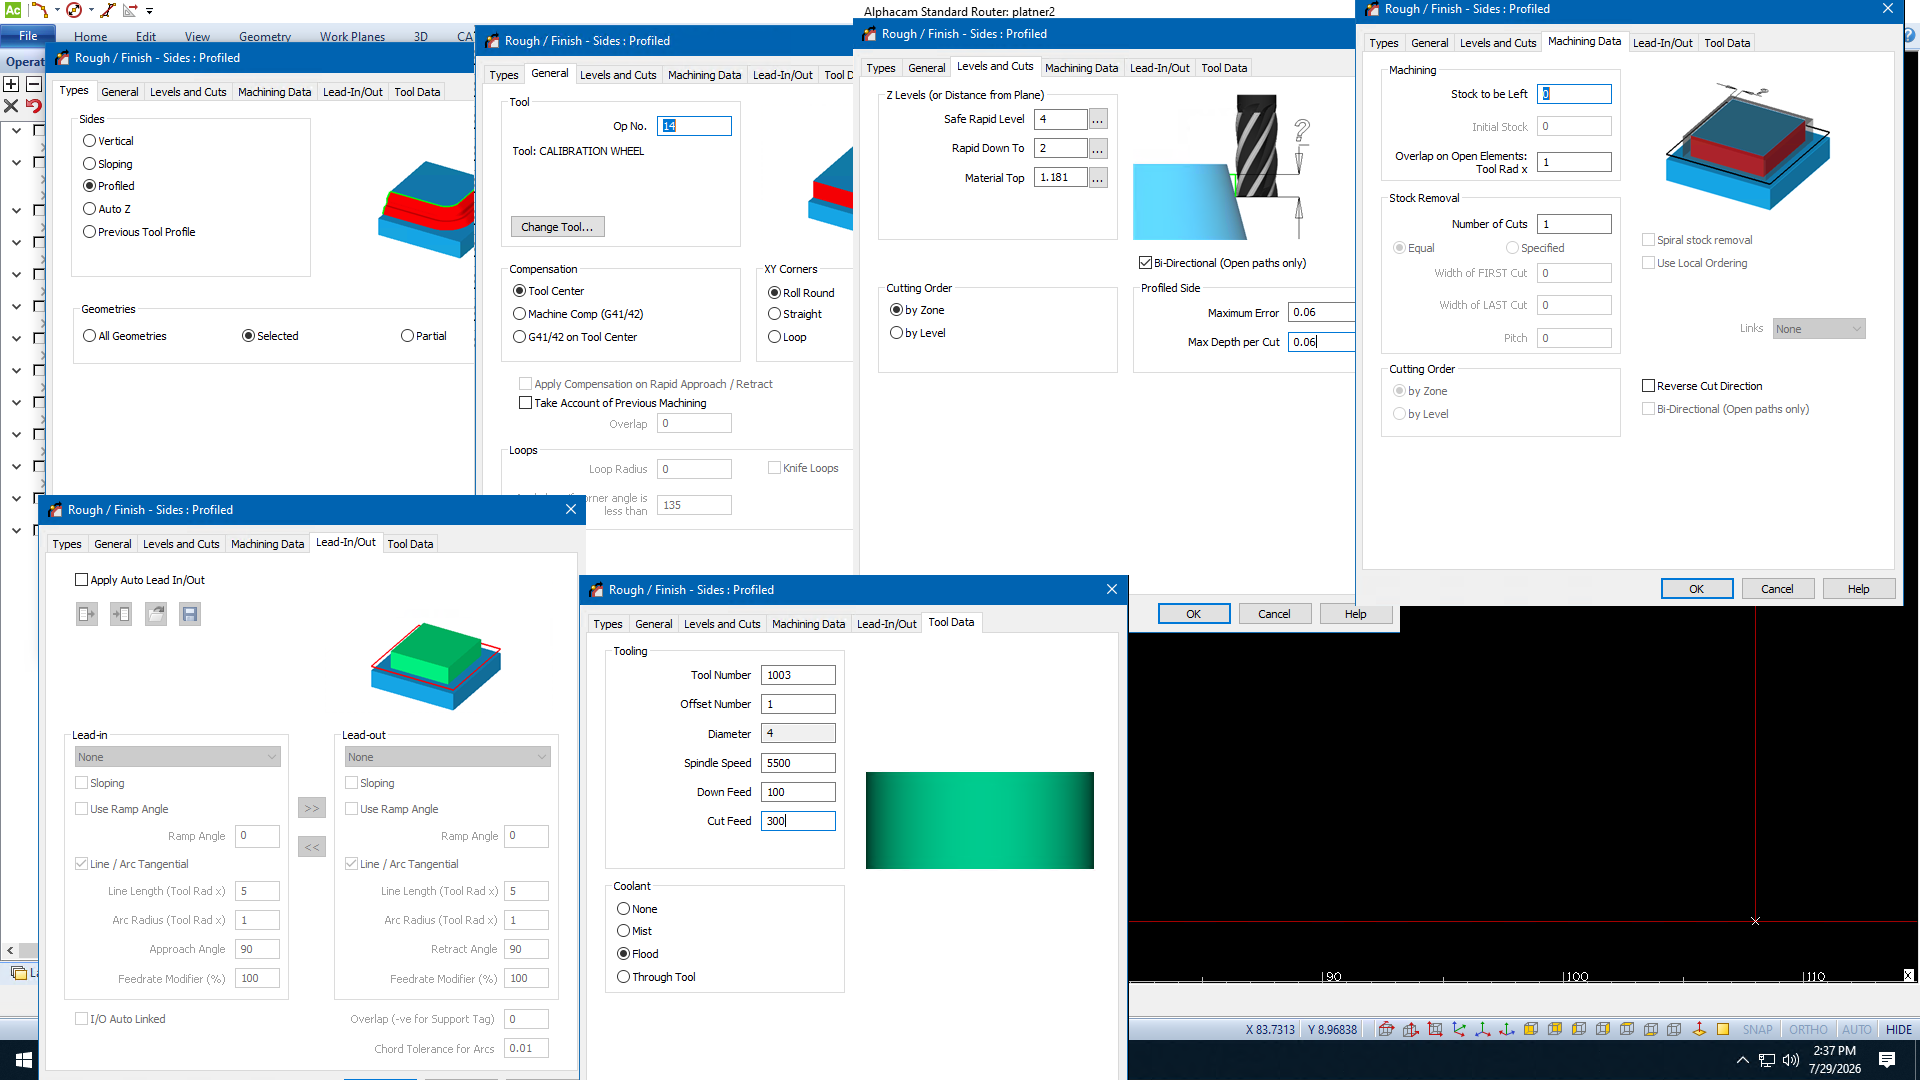Open the Work Planes ribbon tab

click(x=352, y=36)
